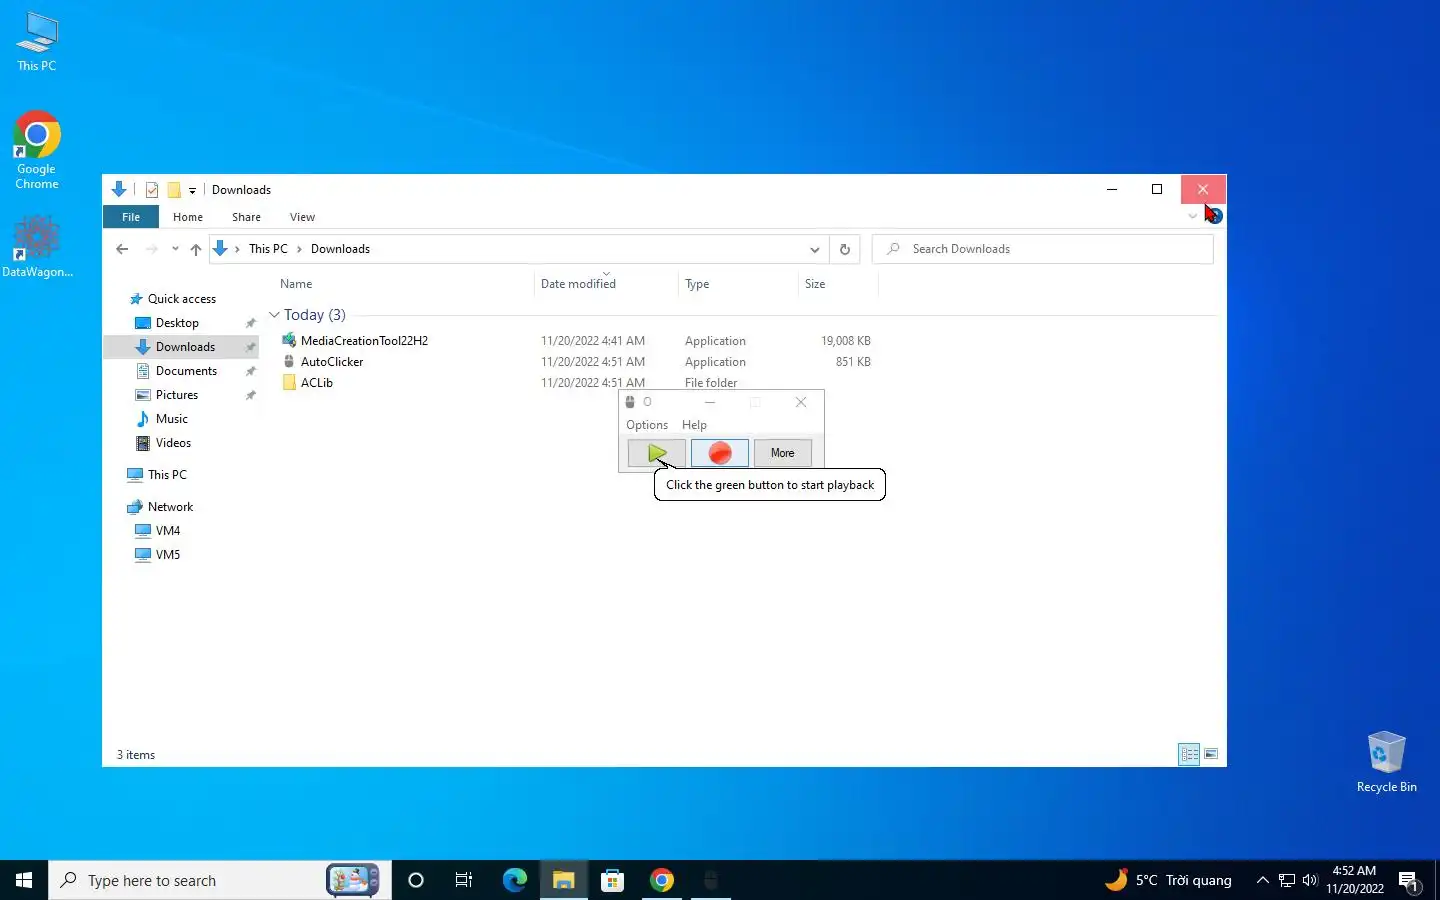
Task: Open the View ribbon tab
Action: click(x=302, y=217)
